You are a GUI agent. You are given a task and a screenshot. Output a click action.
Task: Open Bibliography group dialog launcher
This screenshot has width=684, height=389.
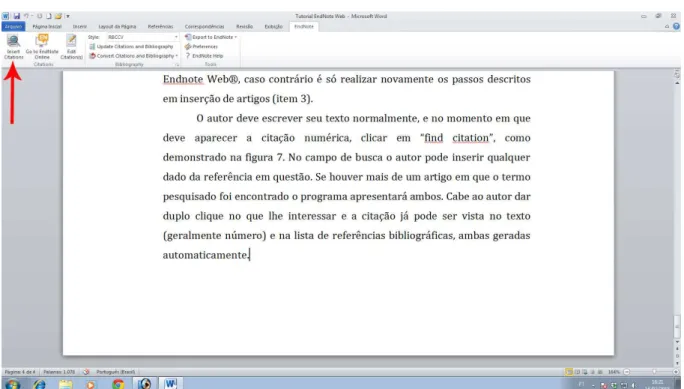point(177,65)
